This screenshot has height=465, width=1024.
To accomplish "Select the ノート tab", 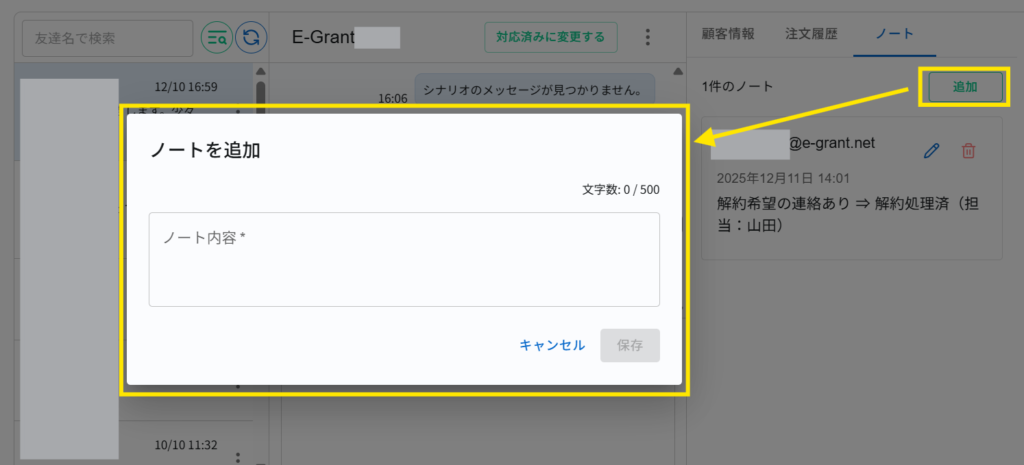I will 894,33.
